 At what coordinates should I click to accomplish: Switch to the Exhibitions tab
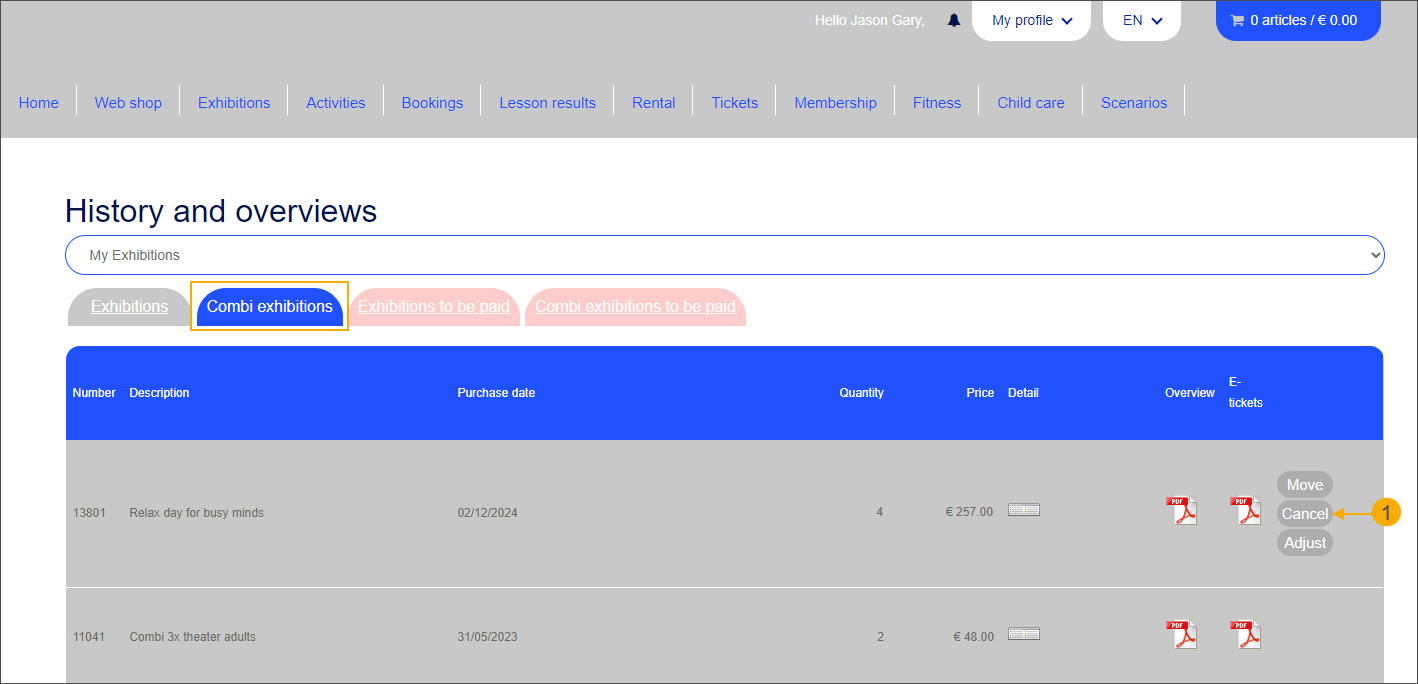[x=129, y=307]
